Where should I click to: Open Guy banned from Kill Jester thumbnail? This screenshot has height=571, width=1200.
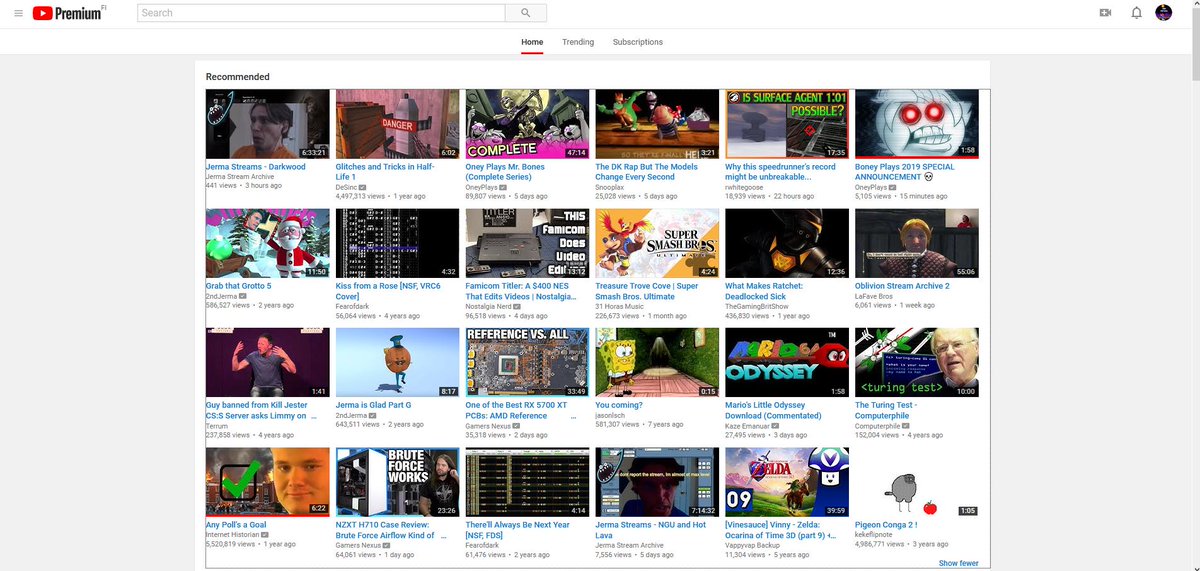(x=267, y=362)
